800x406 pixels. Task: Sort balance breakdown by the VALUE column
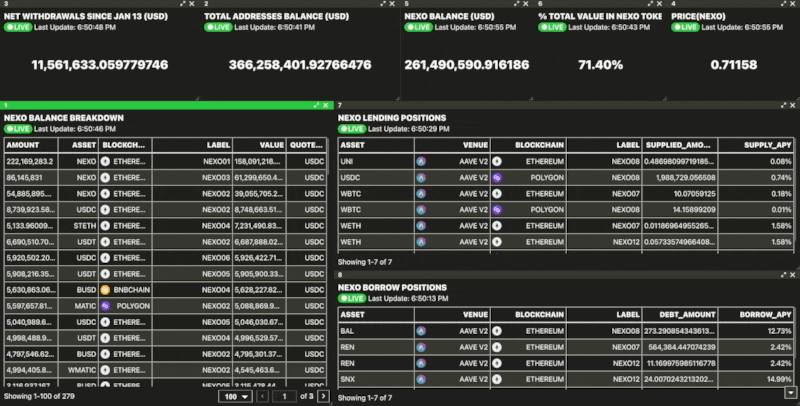point(259,145)
